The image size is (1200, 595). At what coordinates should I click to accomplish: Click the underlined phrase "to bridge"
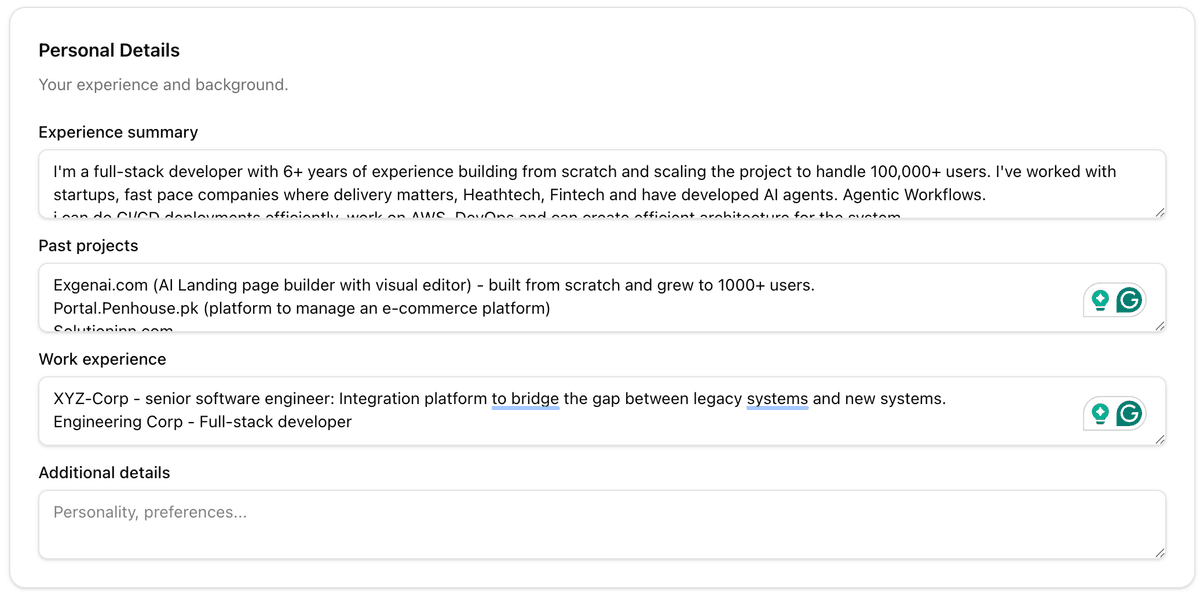tap(525, 399)
